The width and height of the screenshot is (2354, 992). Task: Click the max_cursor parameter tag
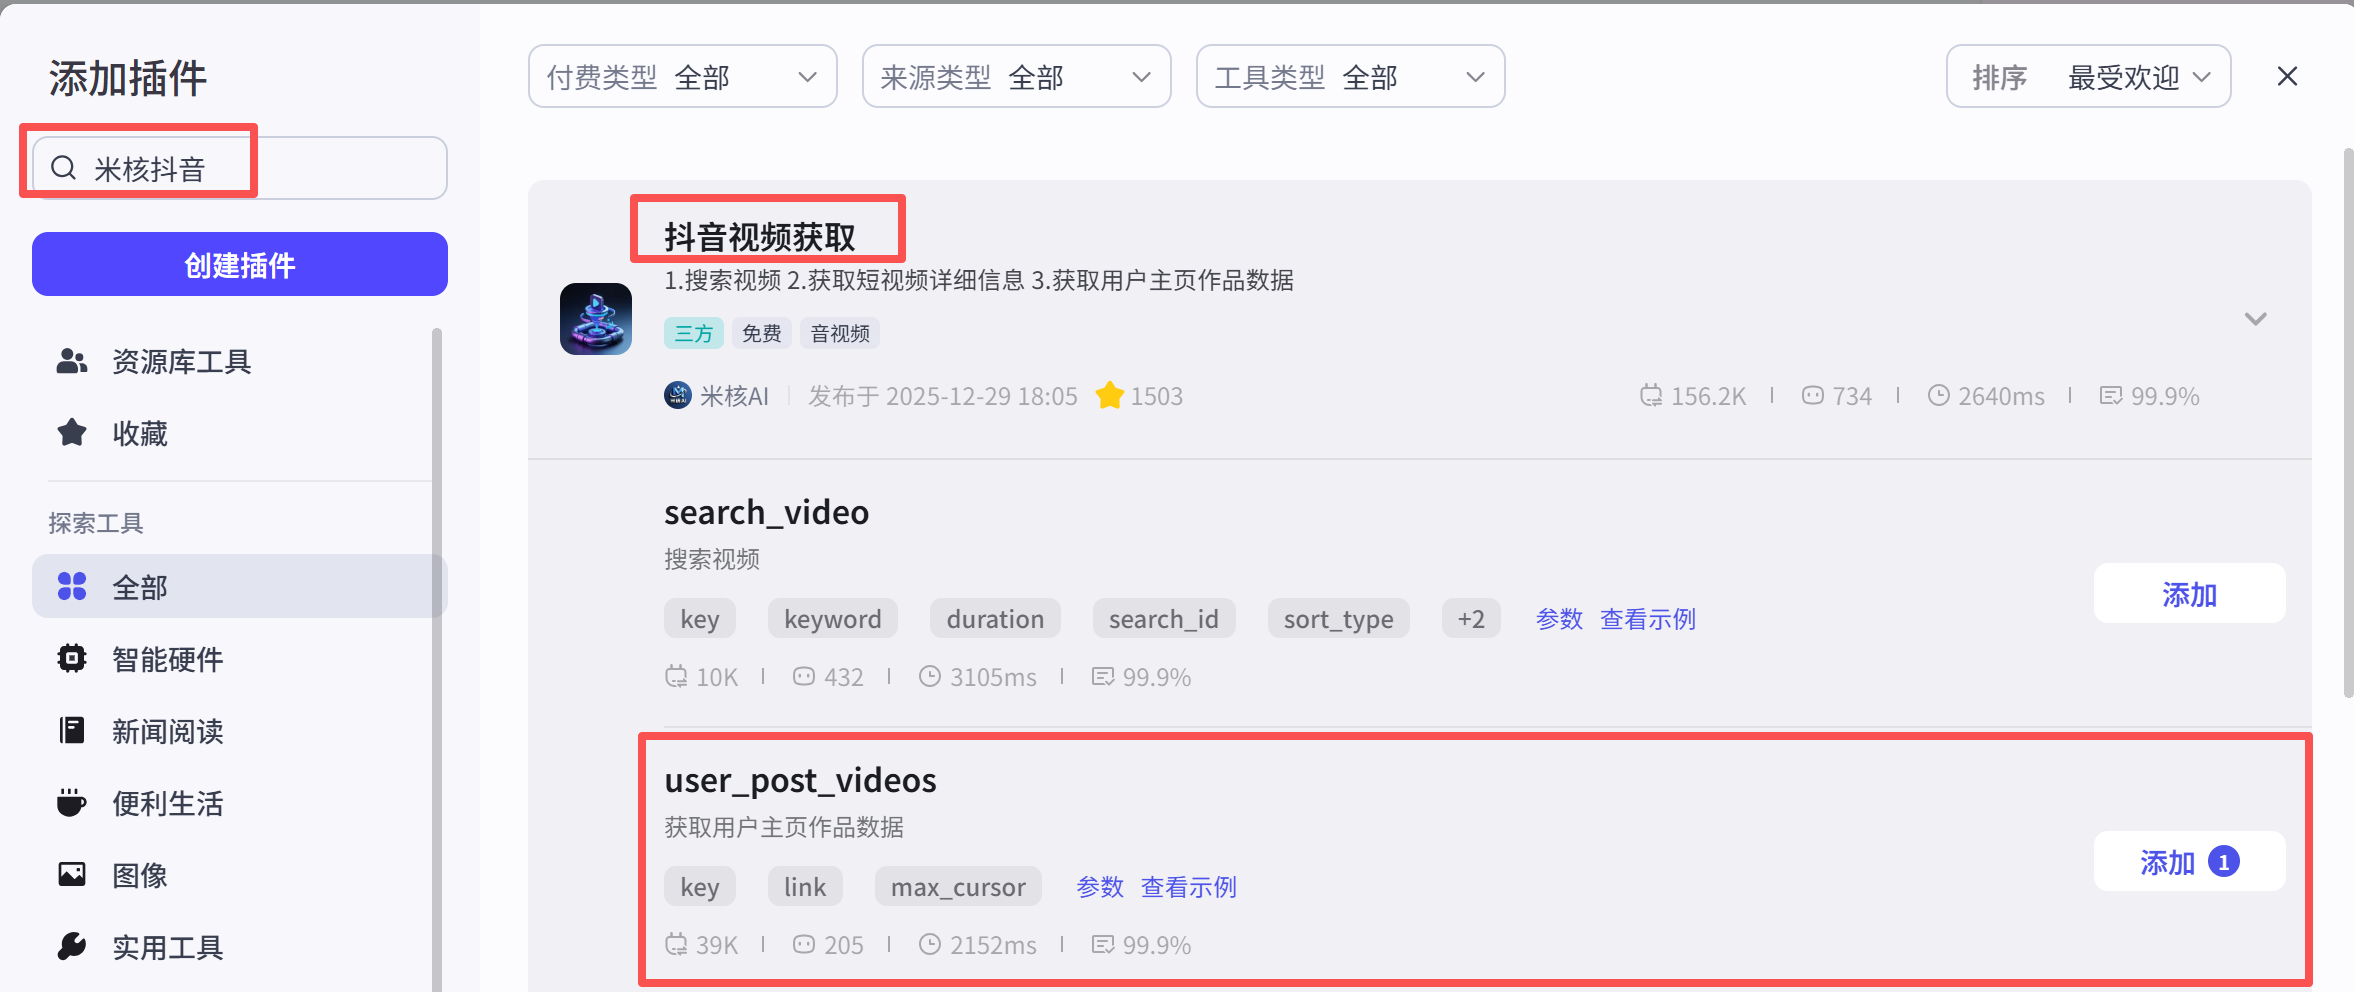[x=958, y=887]
